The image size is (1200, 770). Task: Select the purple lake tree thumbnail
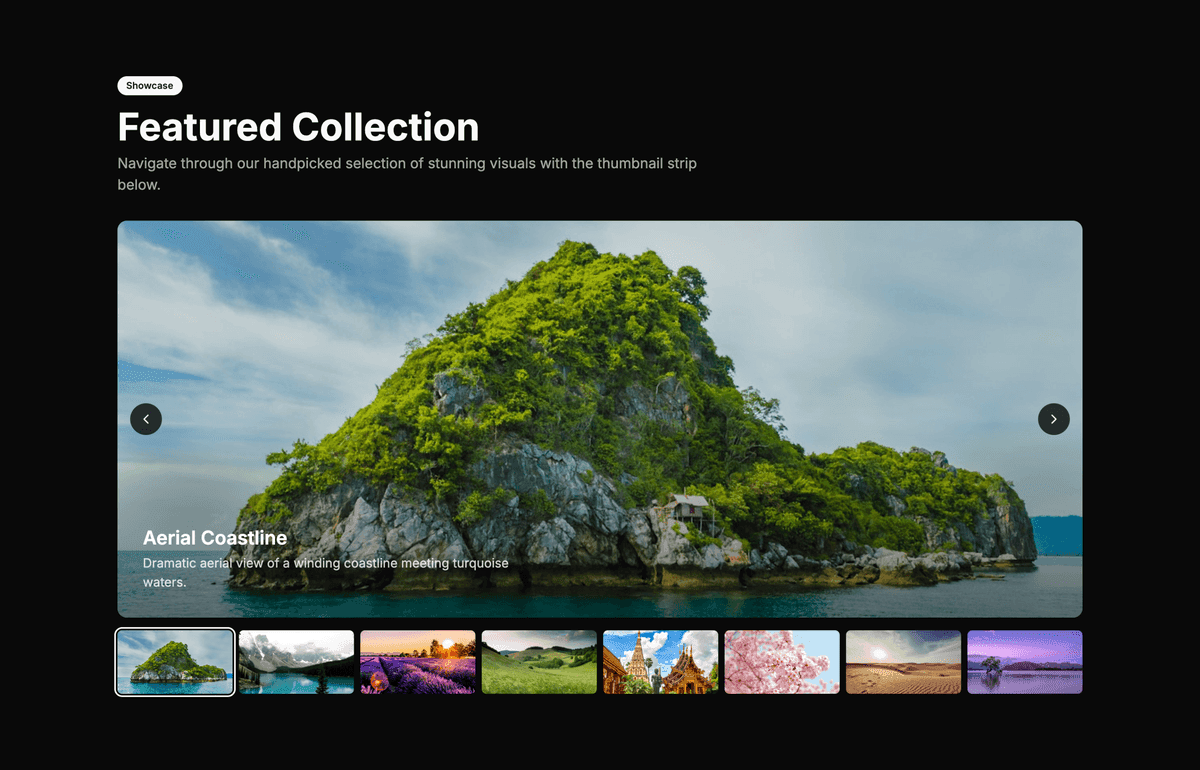(x=1024, y=661)
